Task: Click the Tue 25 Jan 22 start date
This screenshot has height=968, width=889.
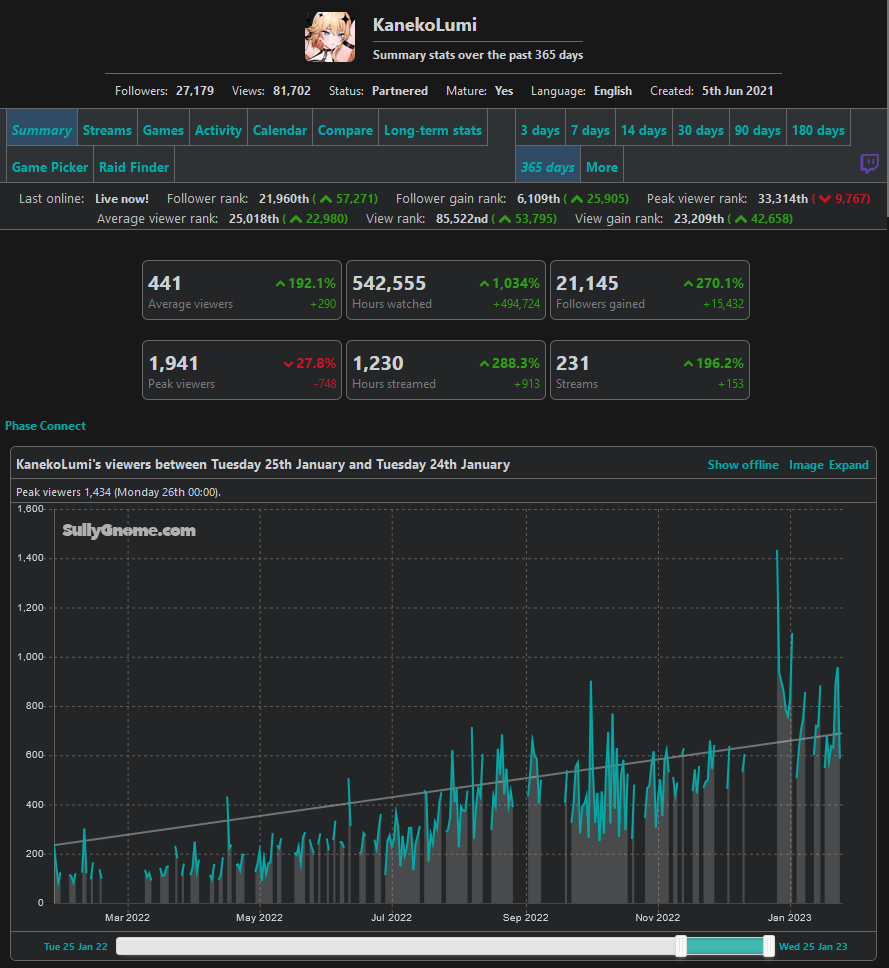Action: (x=75, y=946)
